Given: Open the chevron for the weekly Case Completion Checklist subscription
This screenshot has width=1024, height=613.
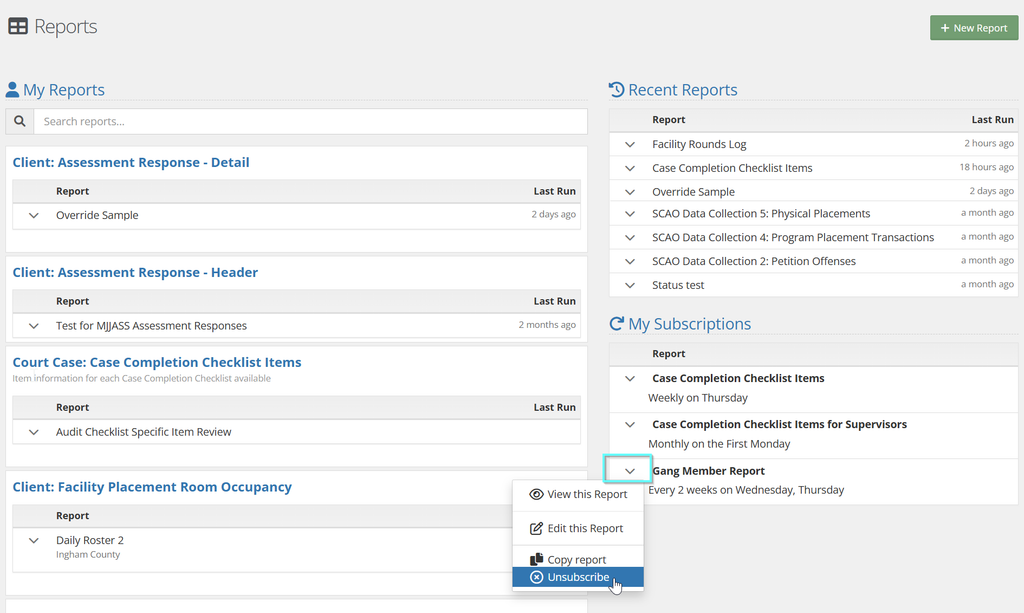Looking at the screenshot, I should pos(630,379).
